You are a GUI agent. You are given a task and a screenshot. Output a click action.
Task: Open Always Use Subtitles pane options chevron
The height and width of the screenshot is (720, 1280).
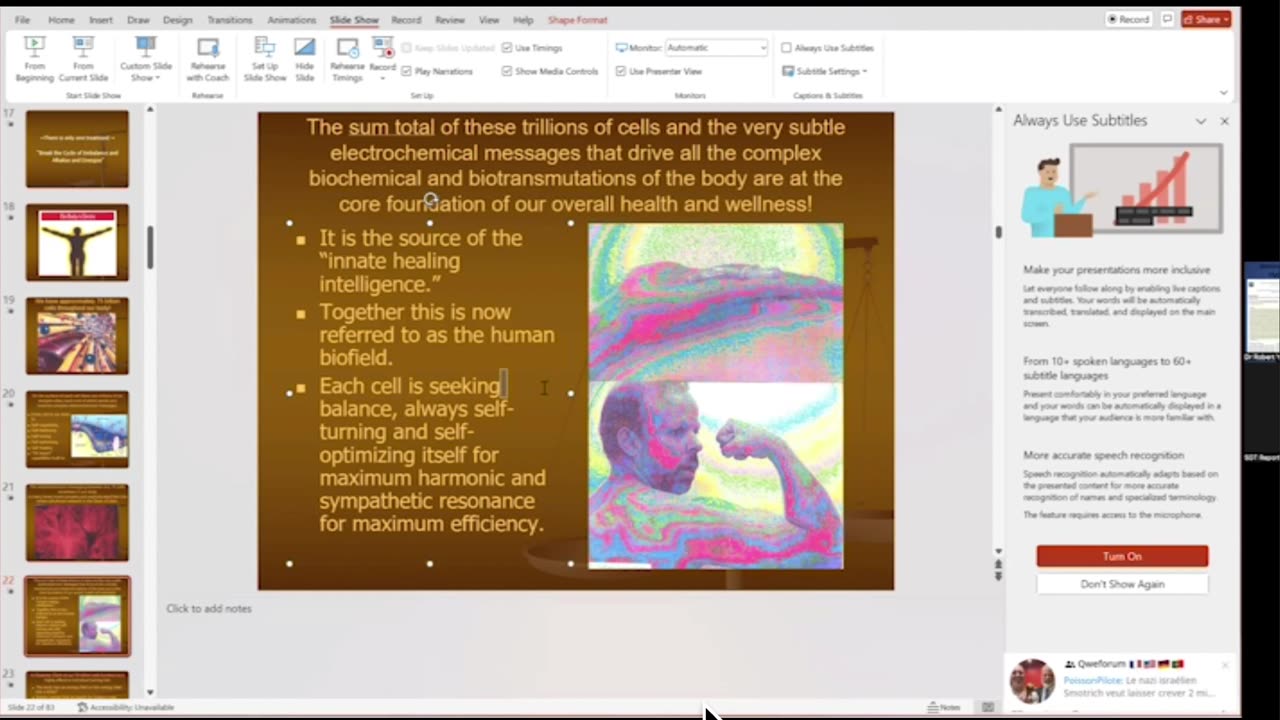tap(1201, 121)
